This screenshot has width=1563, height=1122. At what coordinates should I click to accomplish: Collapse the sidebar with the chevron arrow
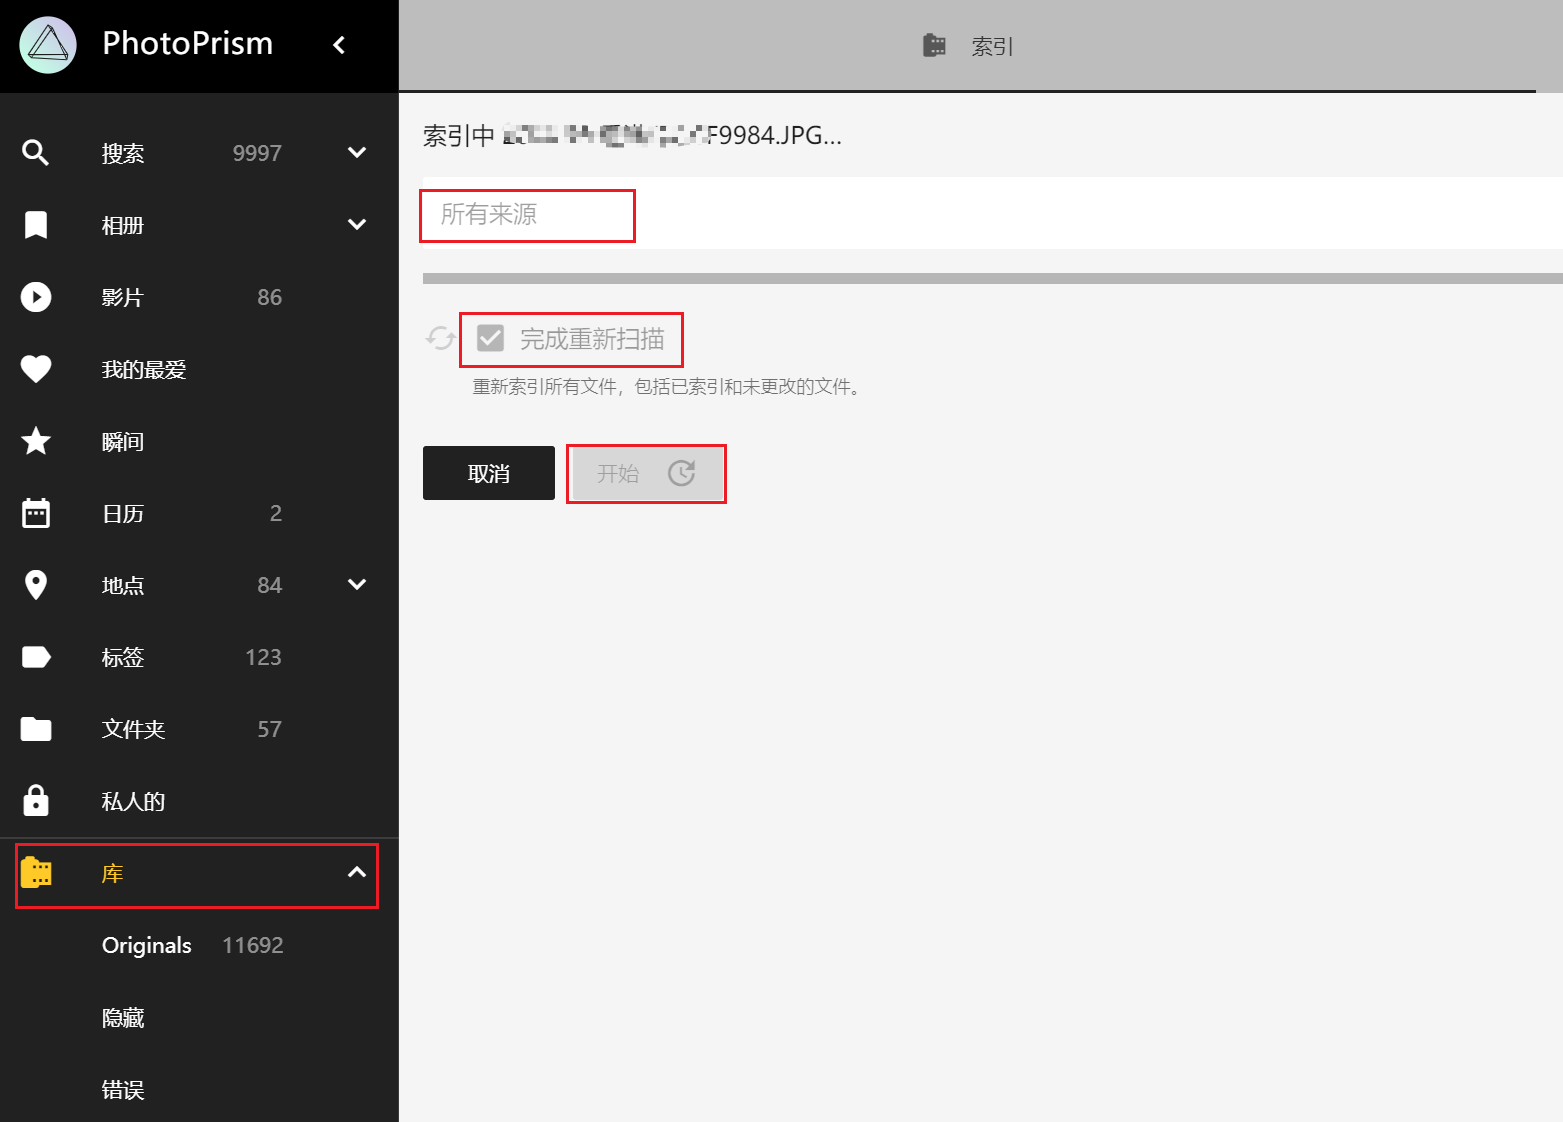coord(339,45)
